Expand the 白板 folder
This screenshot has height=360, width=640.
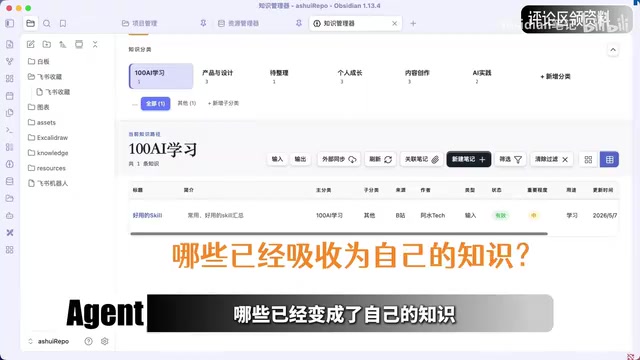tap(38, 61)
